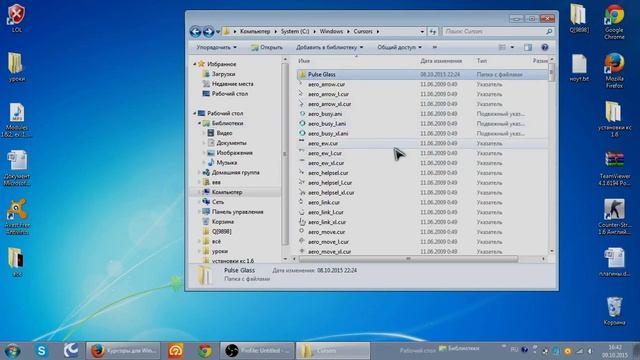The height and width of the screenshot is (360, 640).
Task: Open the recent locations dropdown beside forward arrow
Action: click(x=218, y=31)
